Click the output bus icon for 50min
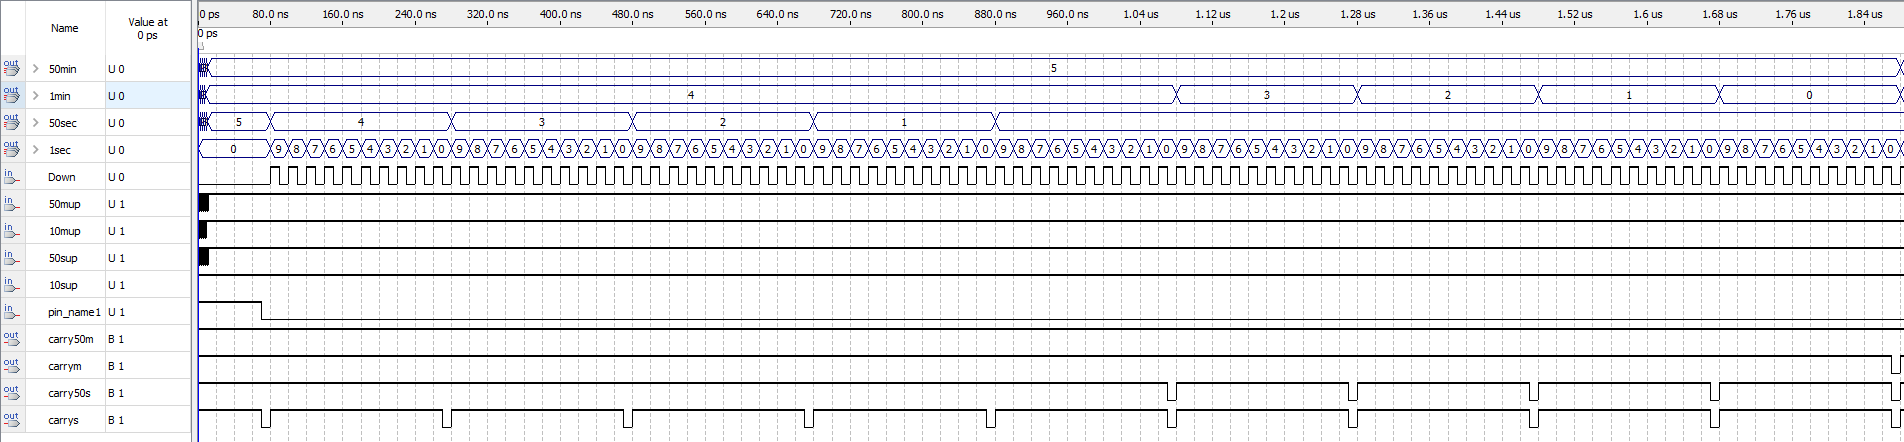Screen dimensions: 1904x442 tap(11, 68)
